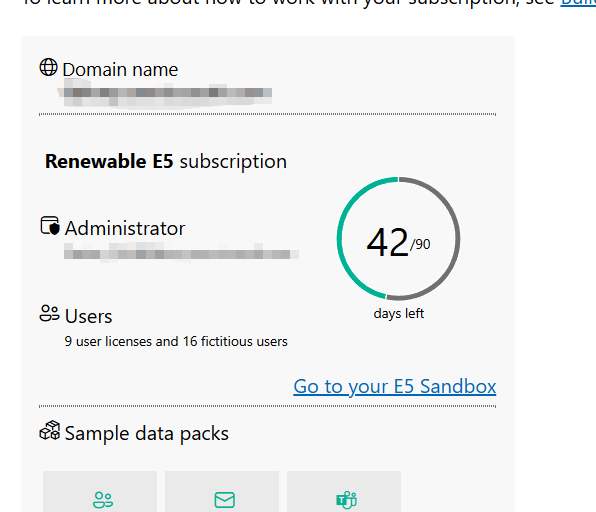The width and height of the screenshot is (596, 512).
Task: Click the globe icon beside Domain name
Action: coord(49,67)
